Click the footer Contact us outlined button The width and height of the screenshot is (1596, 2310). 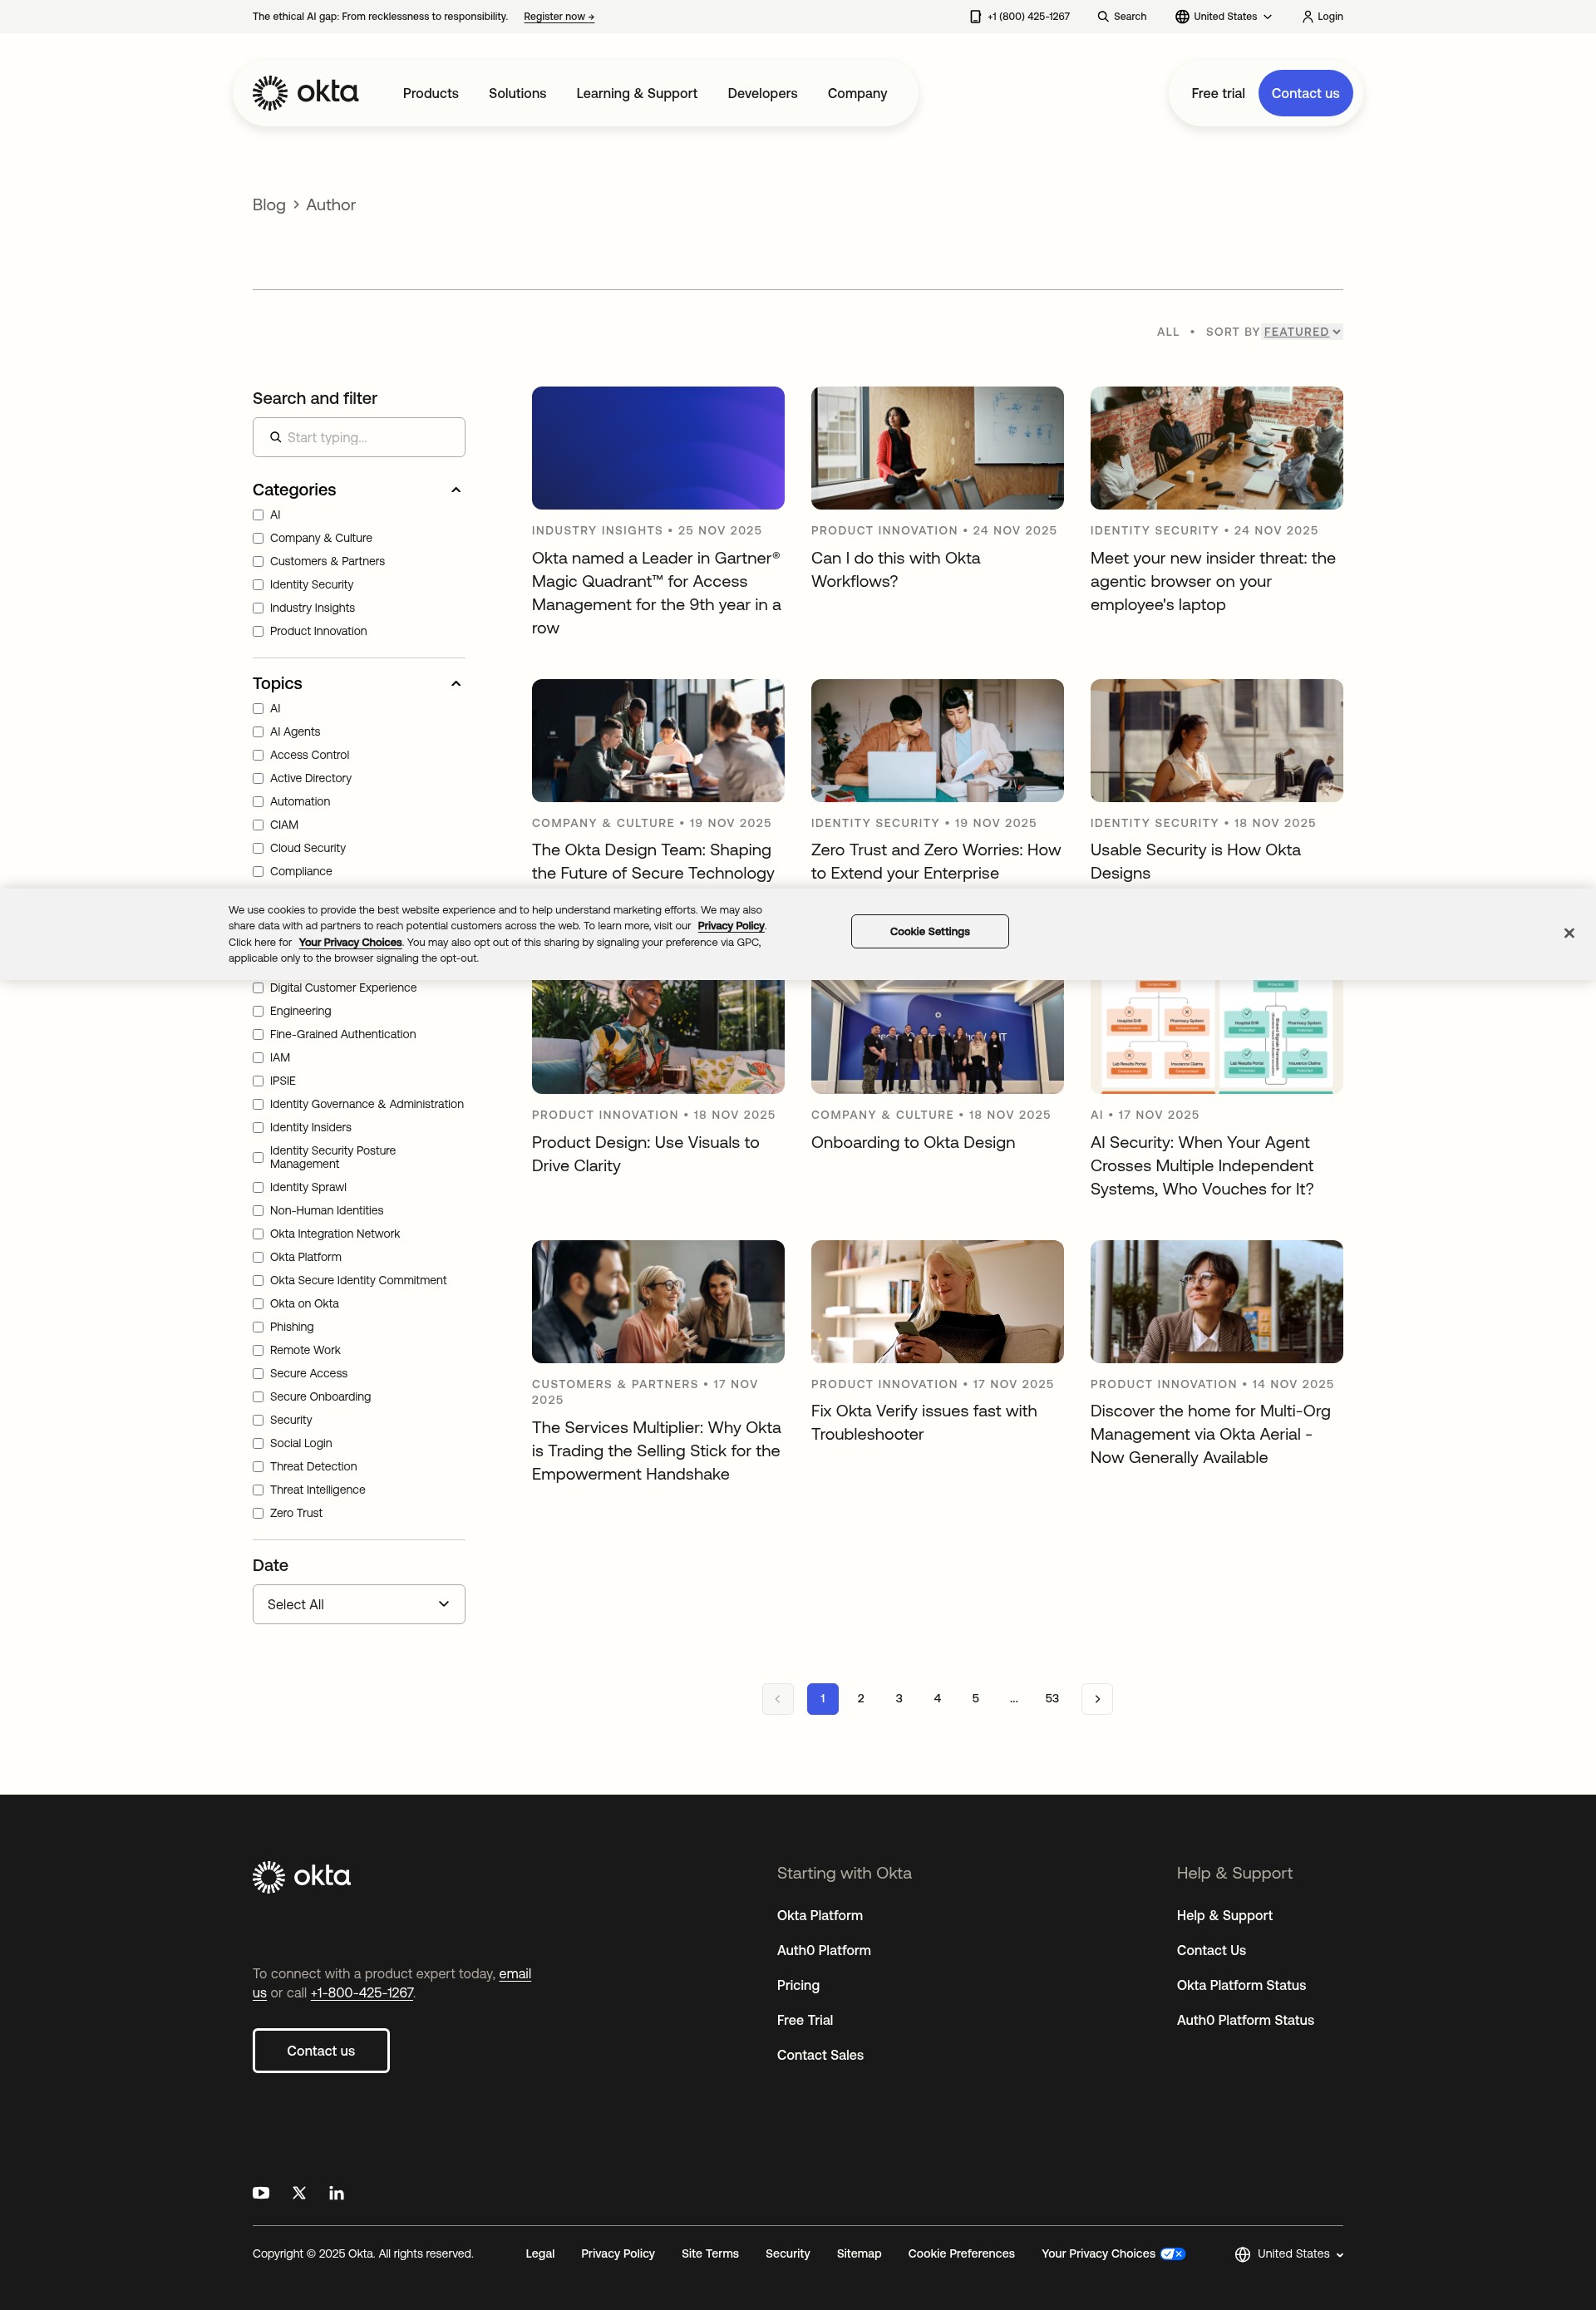tap(321, 2051)
